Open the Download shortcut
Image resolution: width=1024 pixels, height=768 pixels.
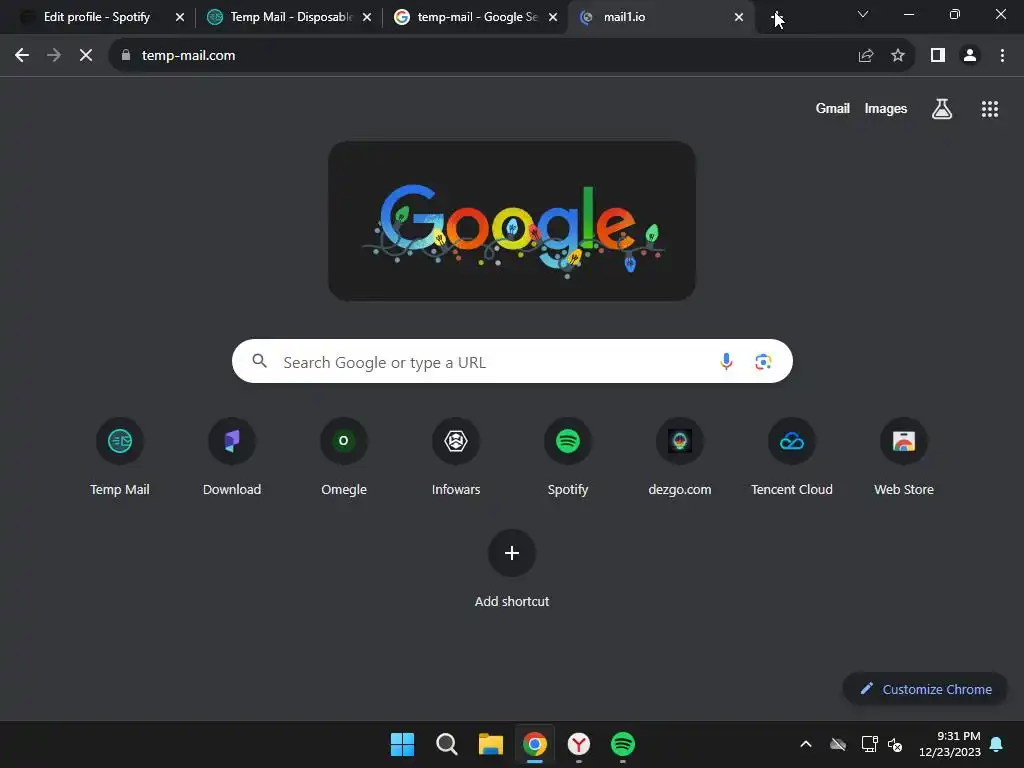[x=232, y=457]
